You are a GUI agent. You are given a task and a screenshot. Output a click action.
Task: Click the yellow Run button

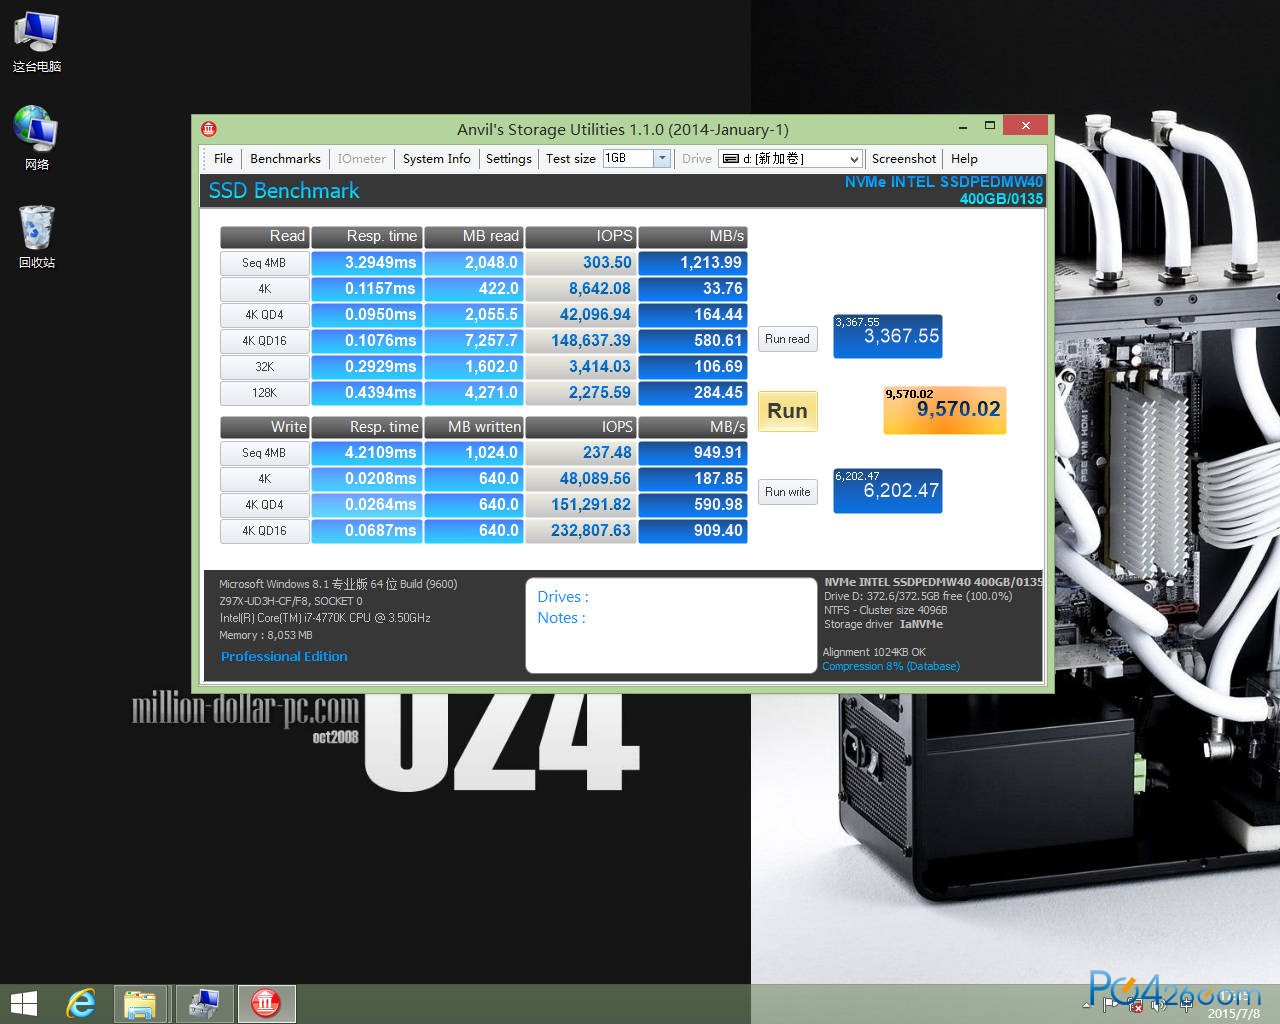[787, 410]
